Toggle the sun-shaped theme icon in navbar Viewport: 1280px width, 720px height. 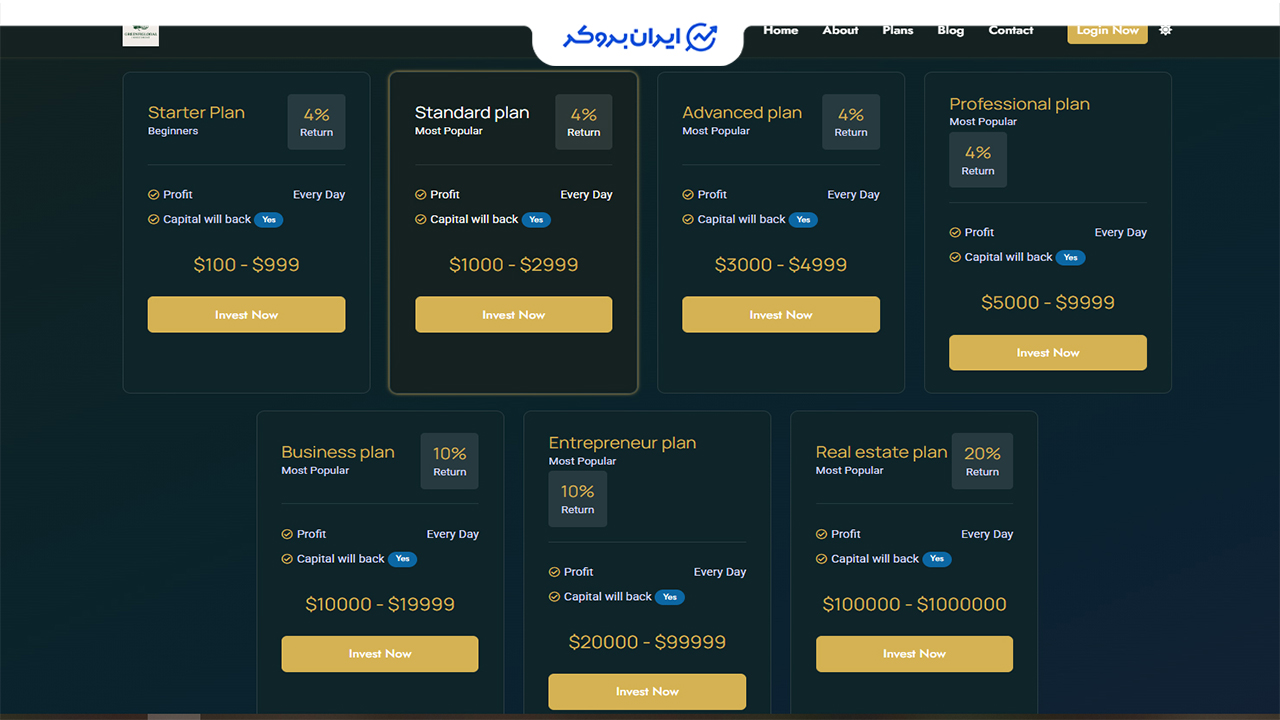(1165, 30)
